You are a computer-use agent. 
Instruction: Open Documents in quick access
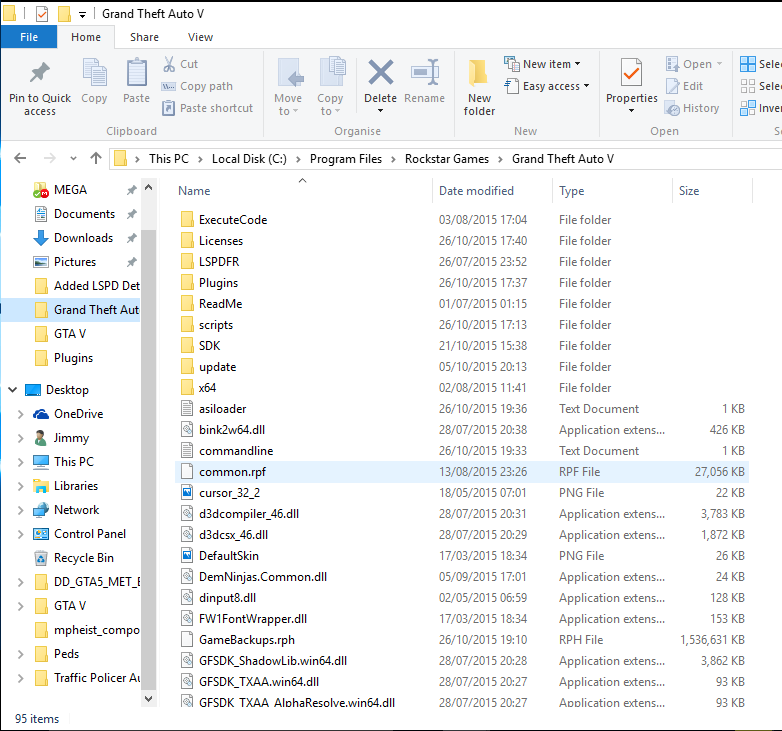pos(84,214)
